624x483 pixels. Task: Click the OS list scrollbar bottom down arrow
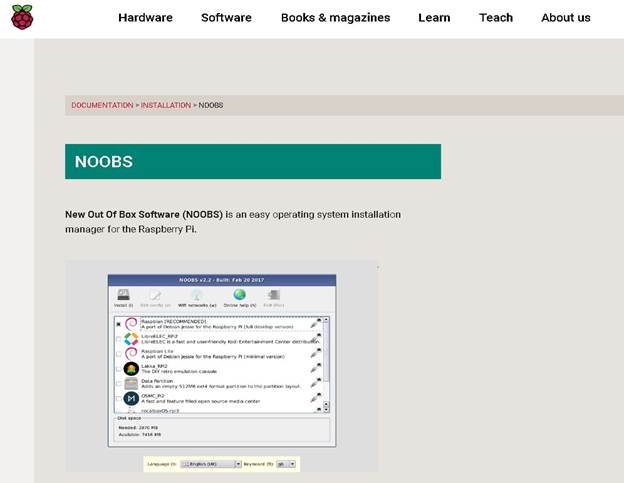[326, 410]
